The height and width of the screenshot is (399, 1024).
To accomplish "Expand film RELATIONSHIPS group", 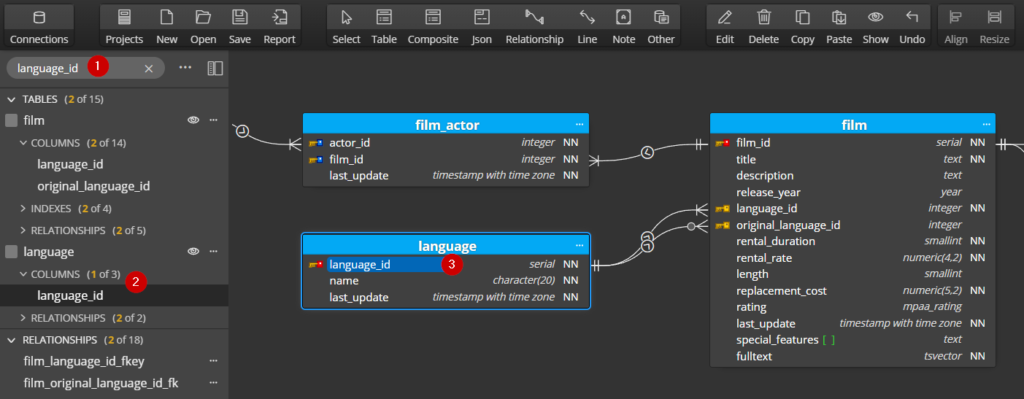I will (24, 230).
